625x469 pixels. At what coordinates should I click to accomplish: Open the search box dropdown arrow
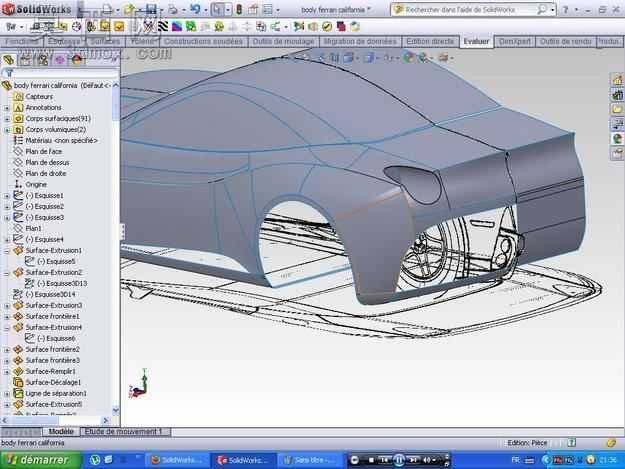coord(553,10)
